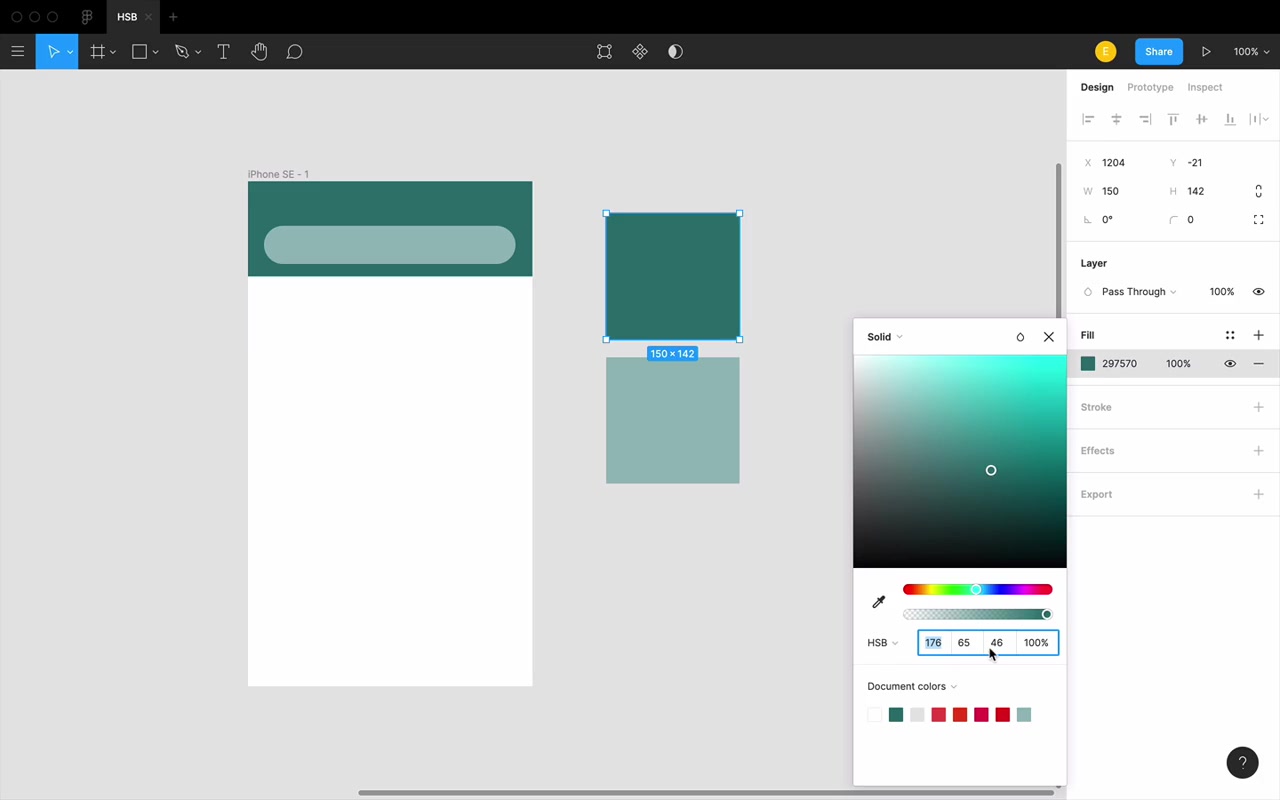This screenshot has width=1280, height=800.
Task: Click the user avatar E
Action: 1105,52
